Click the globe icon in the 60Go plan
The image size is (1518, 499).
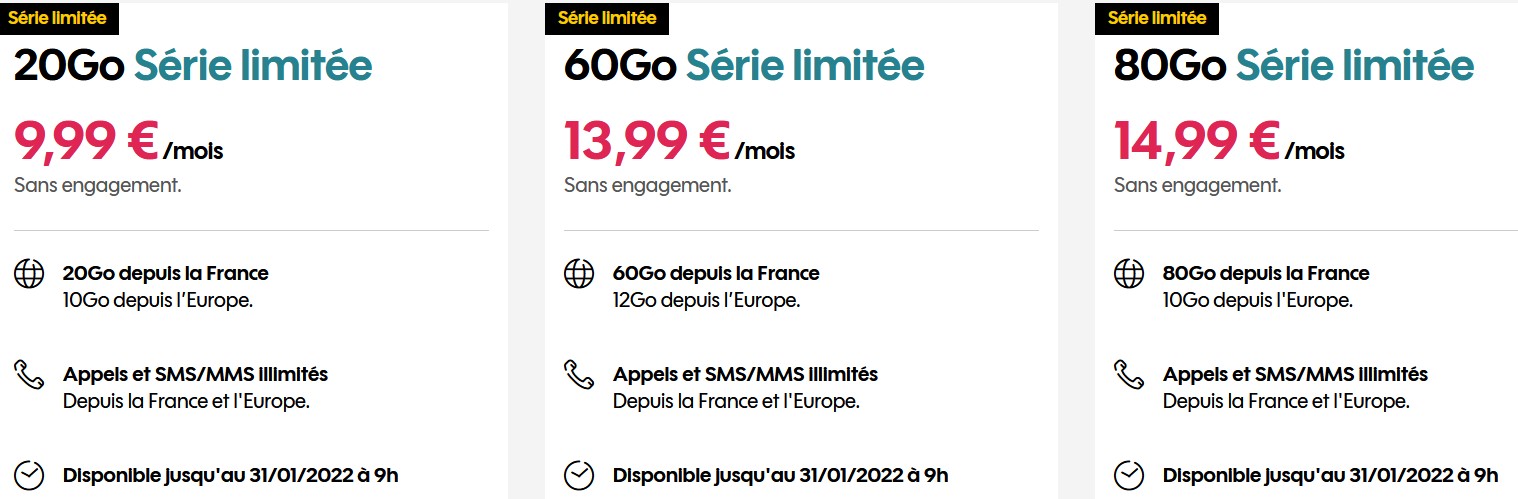point(579,274)
